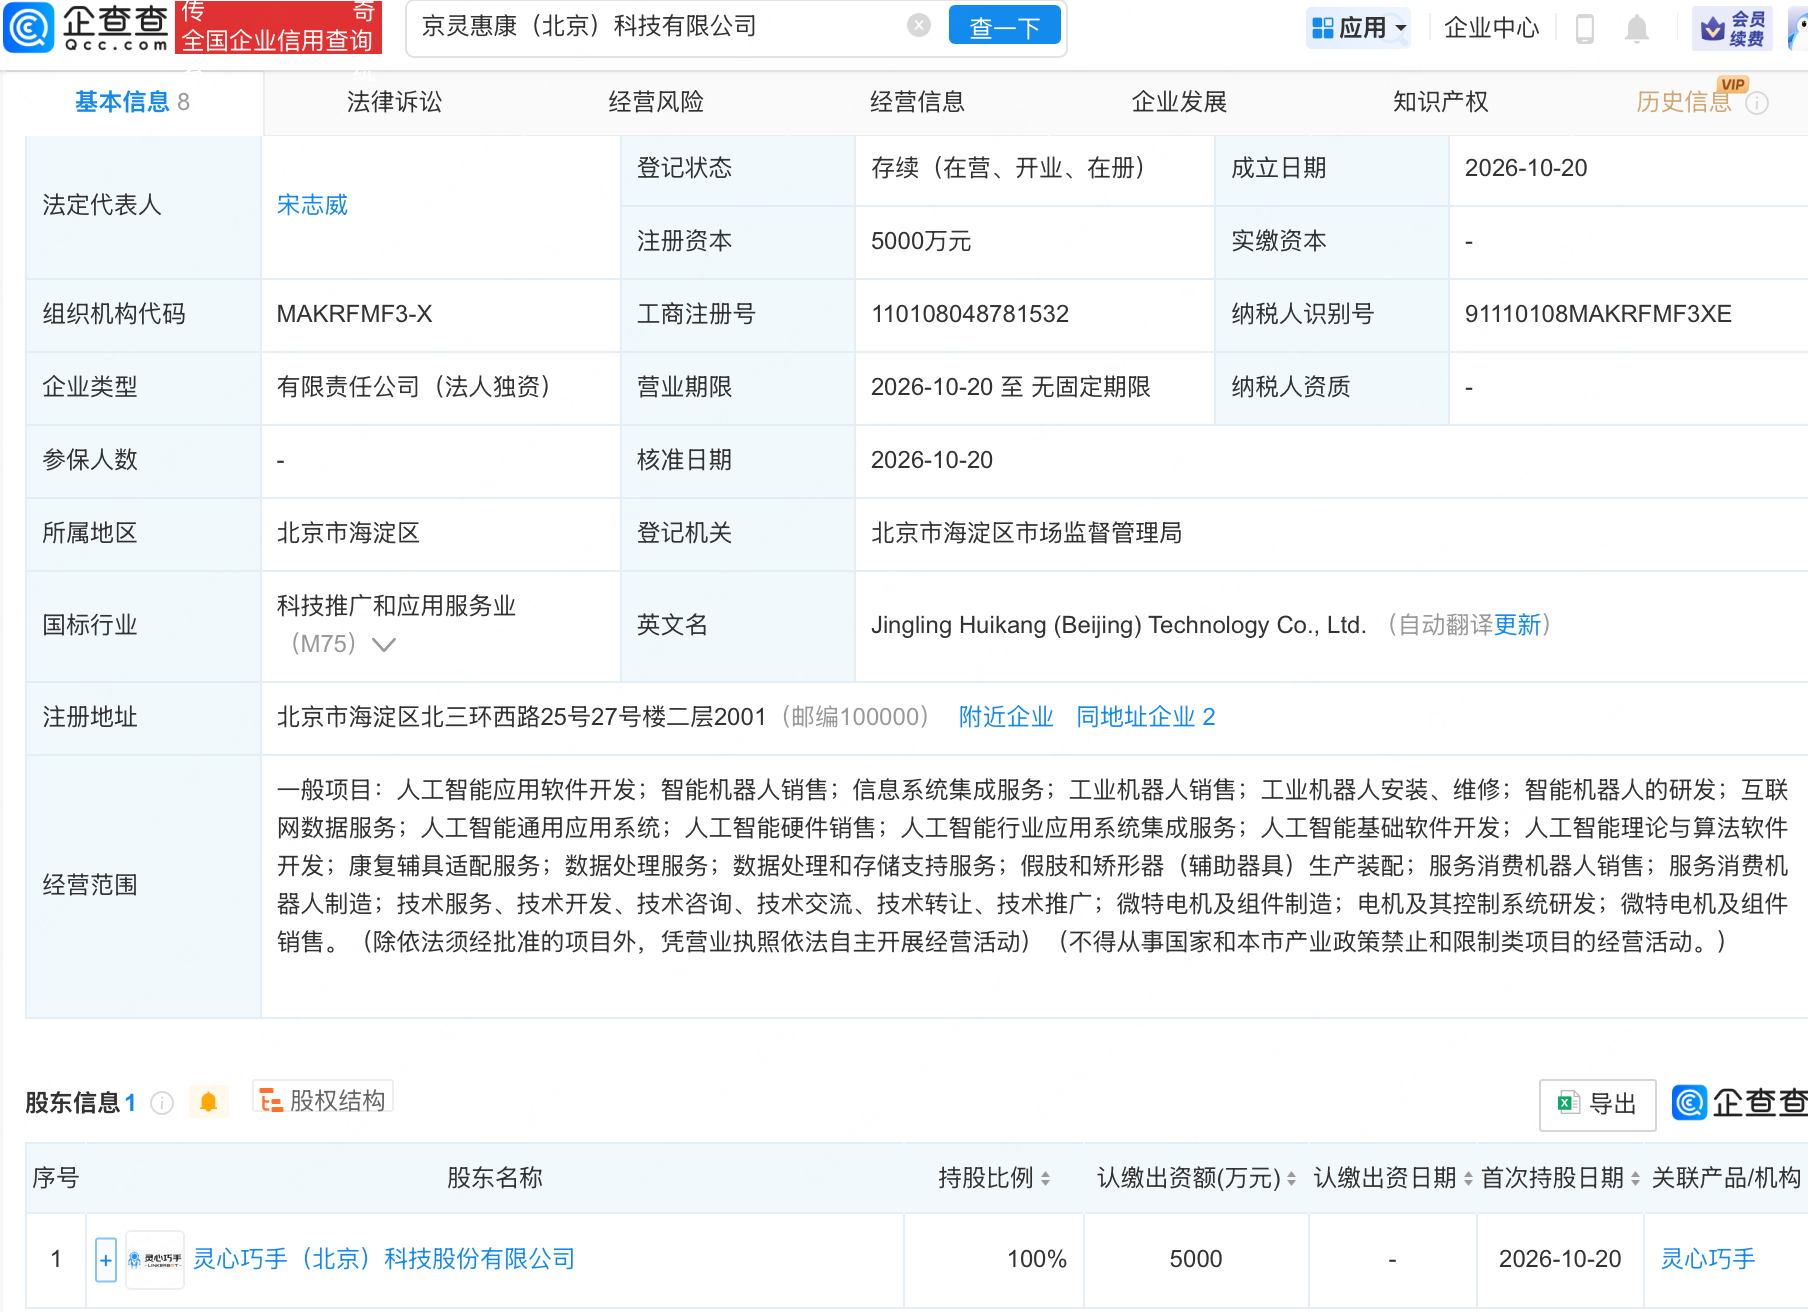Open the 经营风险 tab
Viewport: 1808px width, 1312px height.
pos(656,102)
